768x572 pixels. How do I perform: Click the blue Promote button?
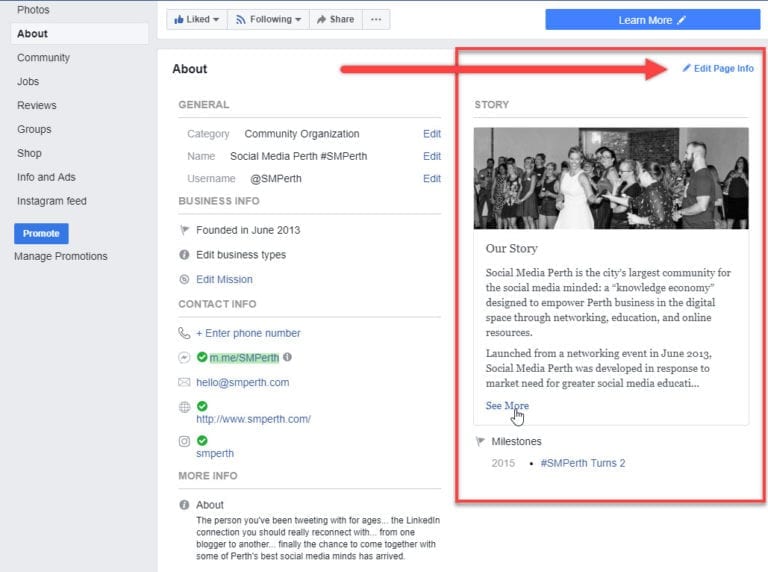click(41, 234)
